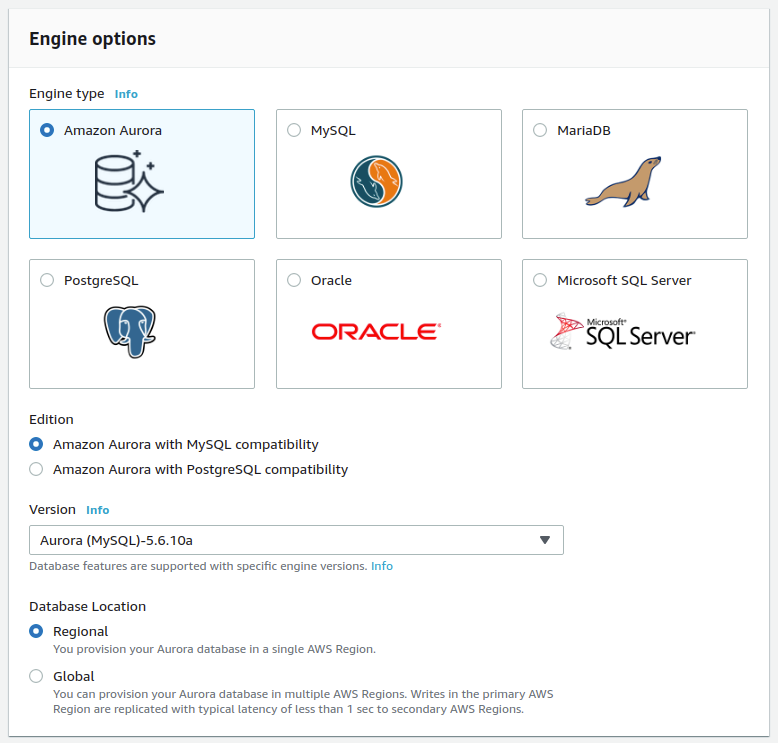
Task: Click the 'Engine options' heading
Action: [92, 39]
